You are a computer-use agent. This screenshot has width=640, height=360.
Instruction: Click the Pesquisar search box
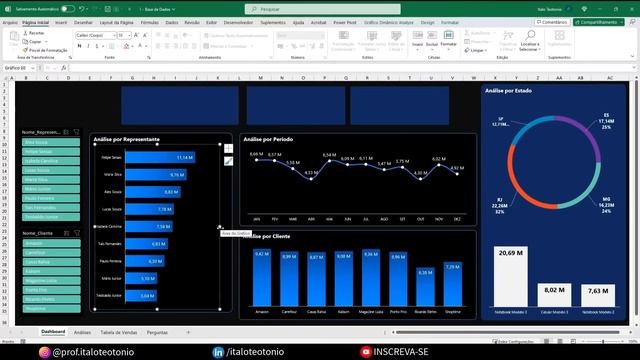322,9
